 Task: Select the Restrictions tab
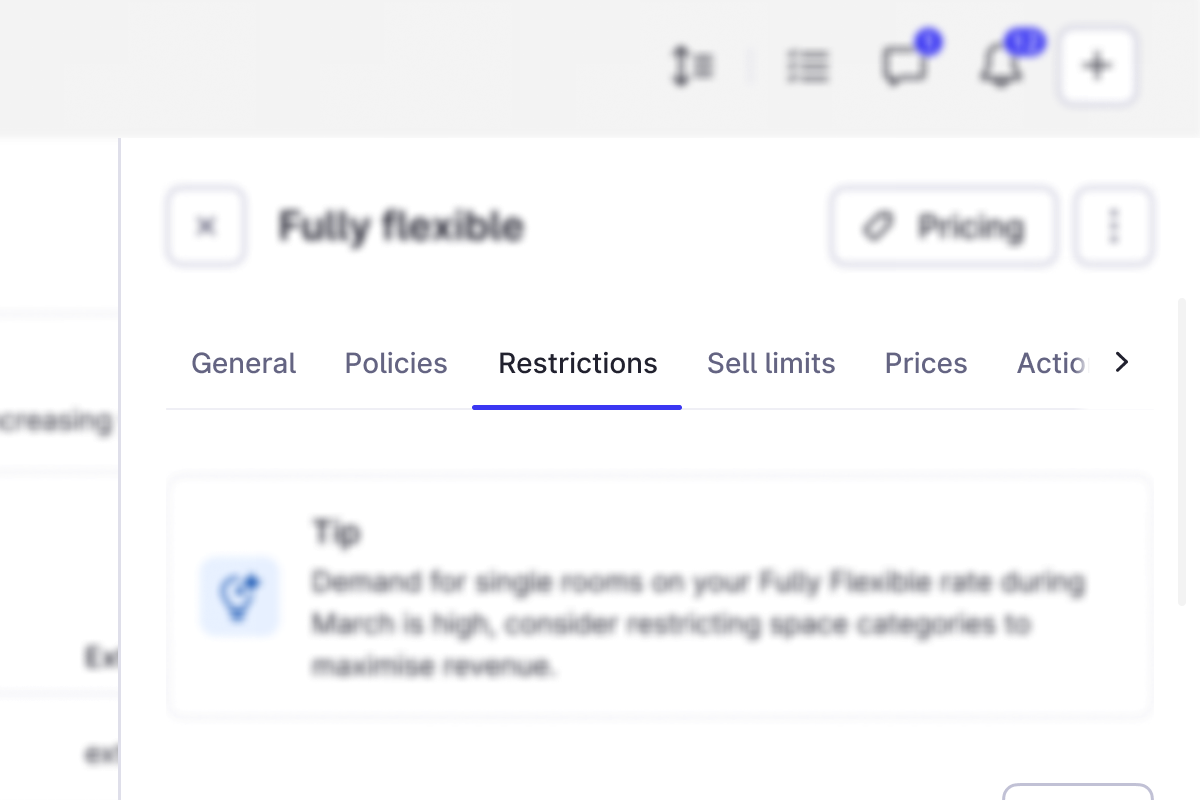tap(578, 363)
